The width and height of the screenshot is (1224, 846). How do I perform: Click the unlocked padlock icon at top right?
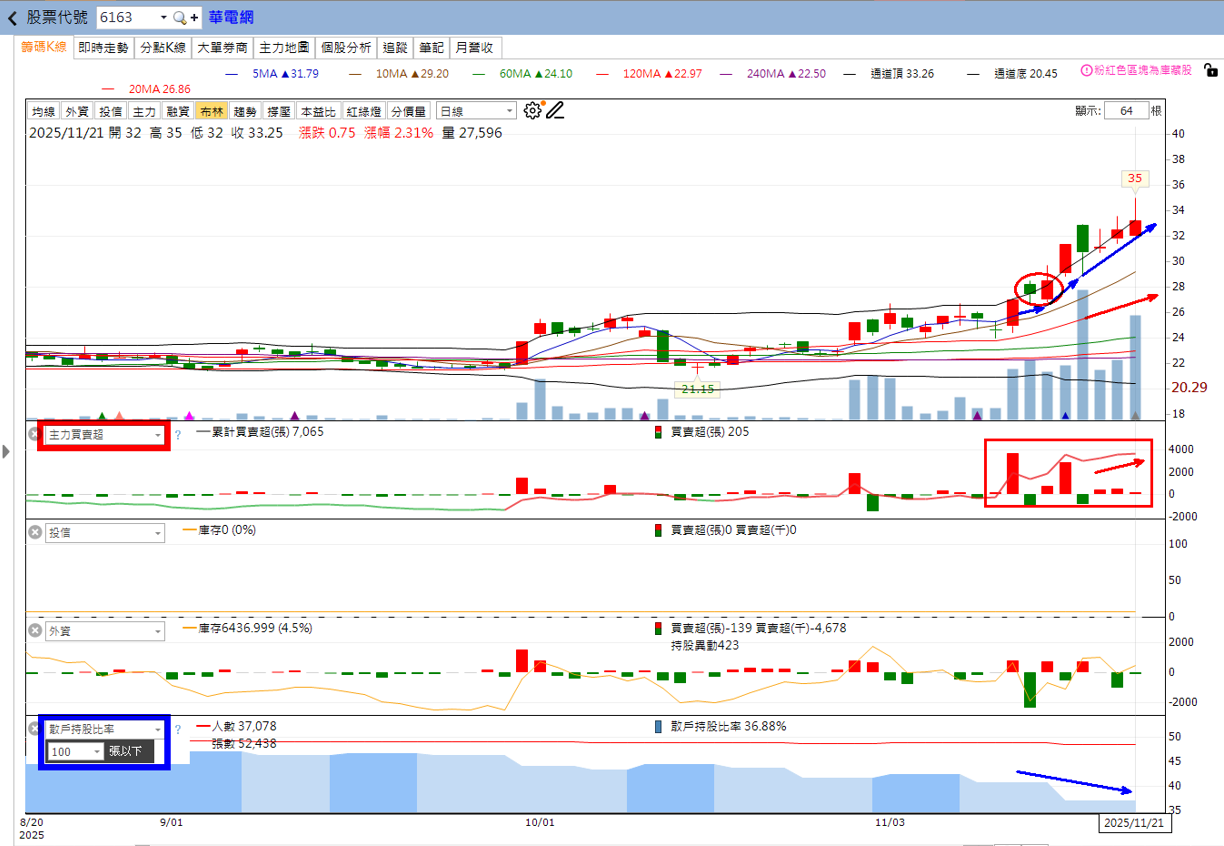1210,71
